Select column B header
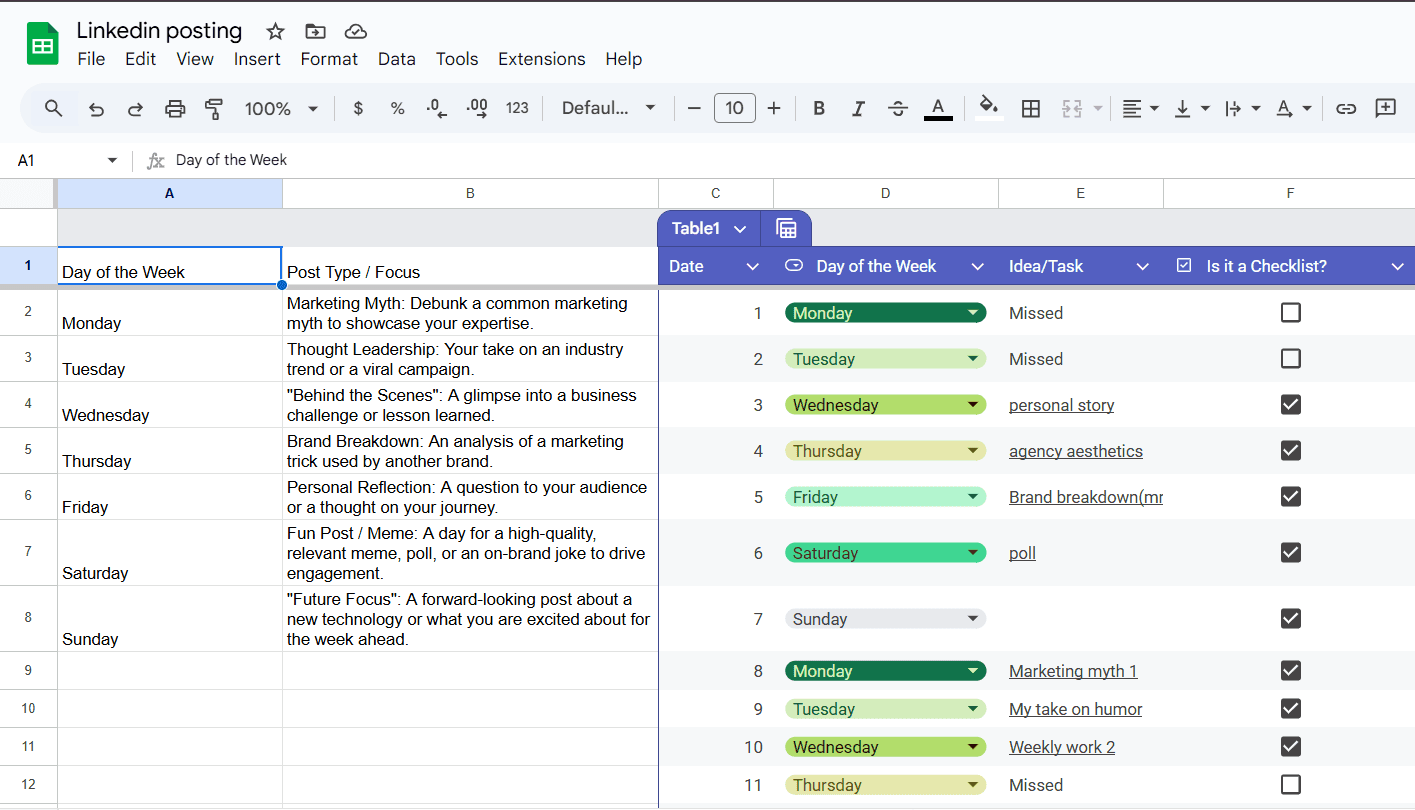Screen dimensions: 1415x810 coord(470,194)
